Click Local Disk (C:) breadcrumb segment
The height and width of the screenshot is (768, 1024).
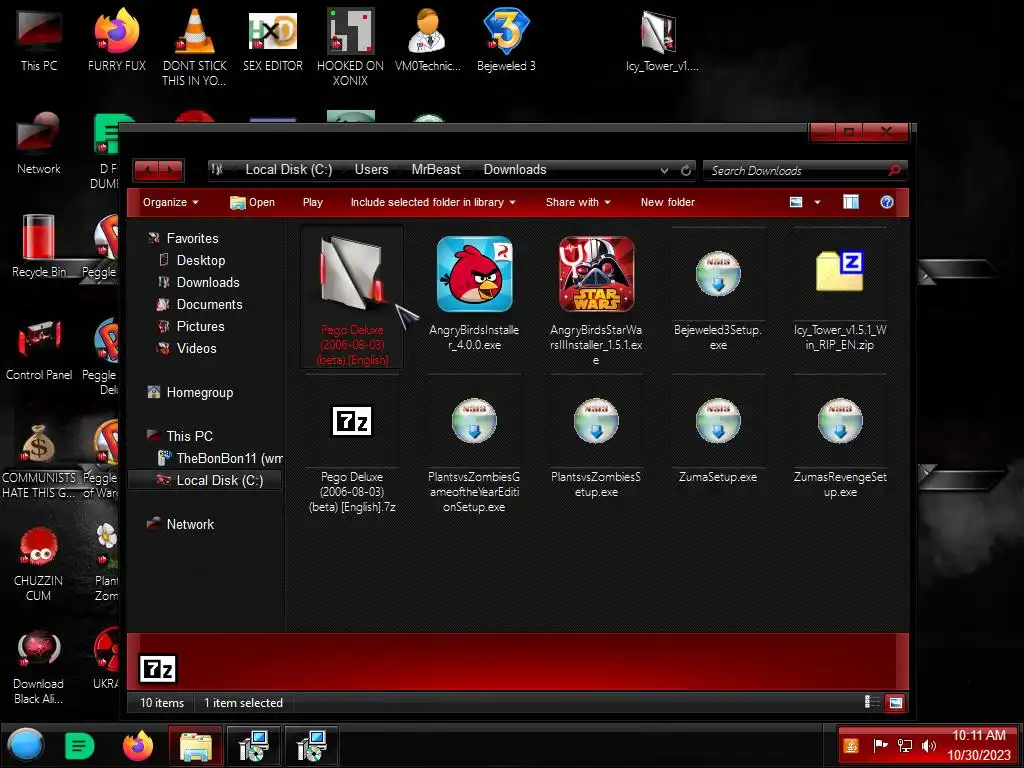click(289, 170)
